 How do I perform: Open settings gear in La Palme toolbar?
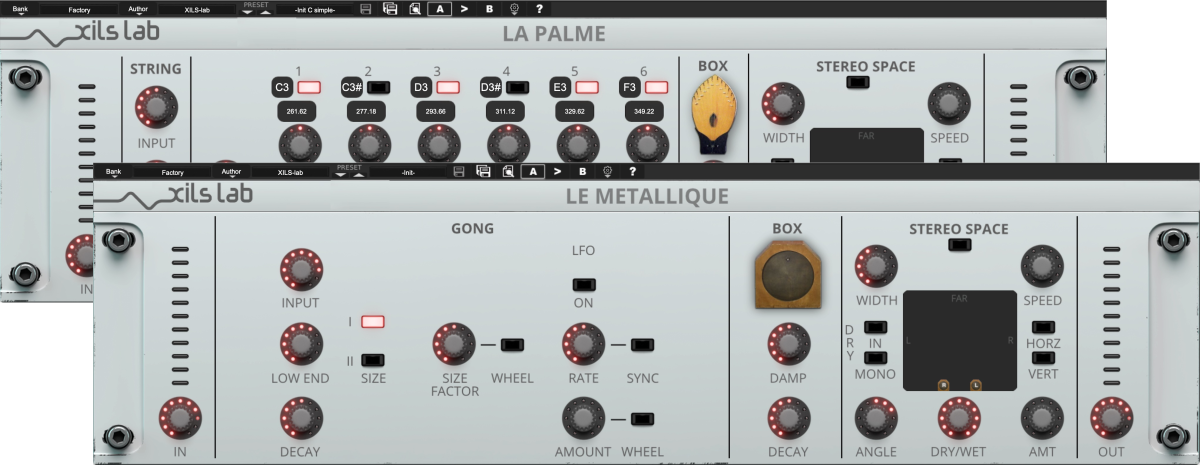[514, 8]
